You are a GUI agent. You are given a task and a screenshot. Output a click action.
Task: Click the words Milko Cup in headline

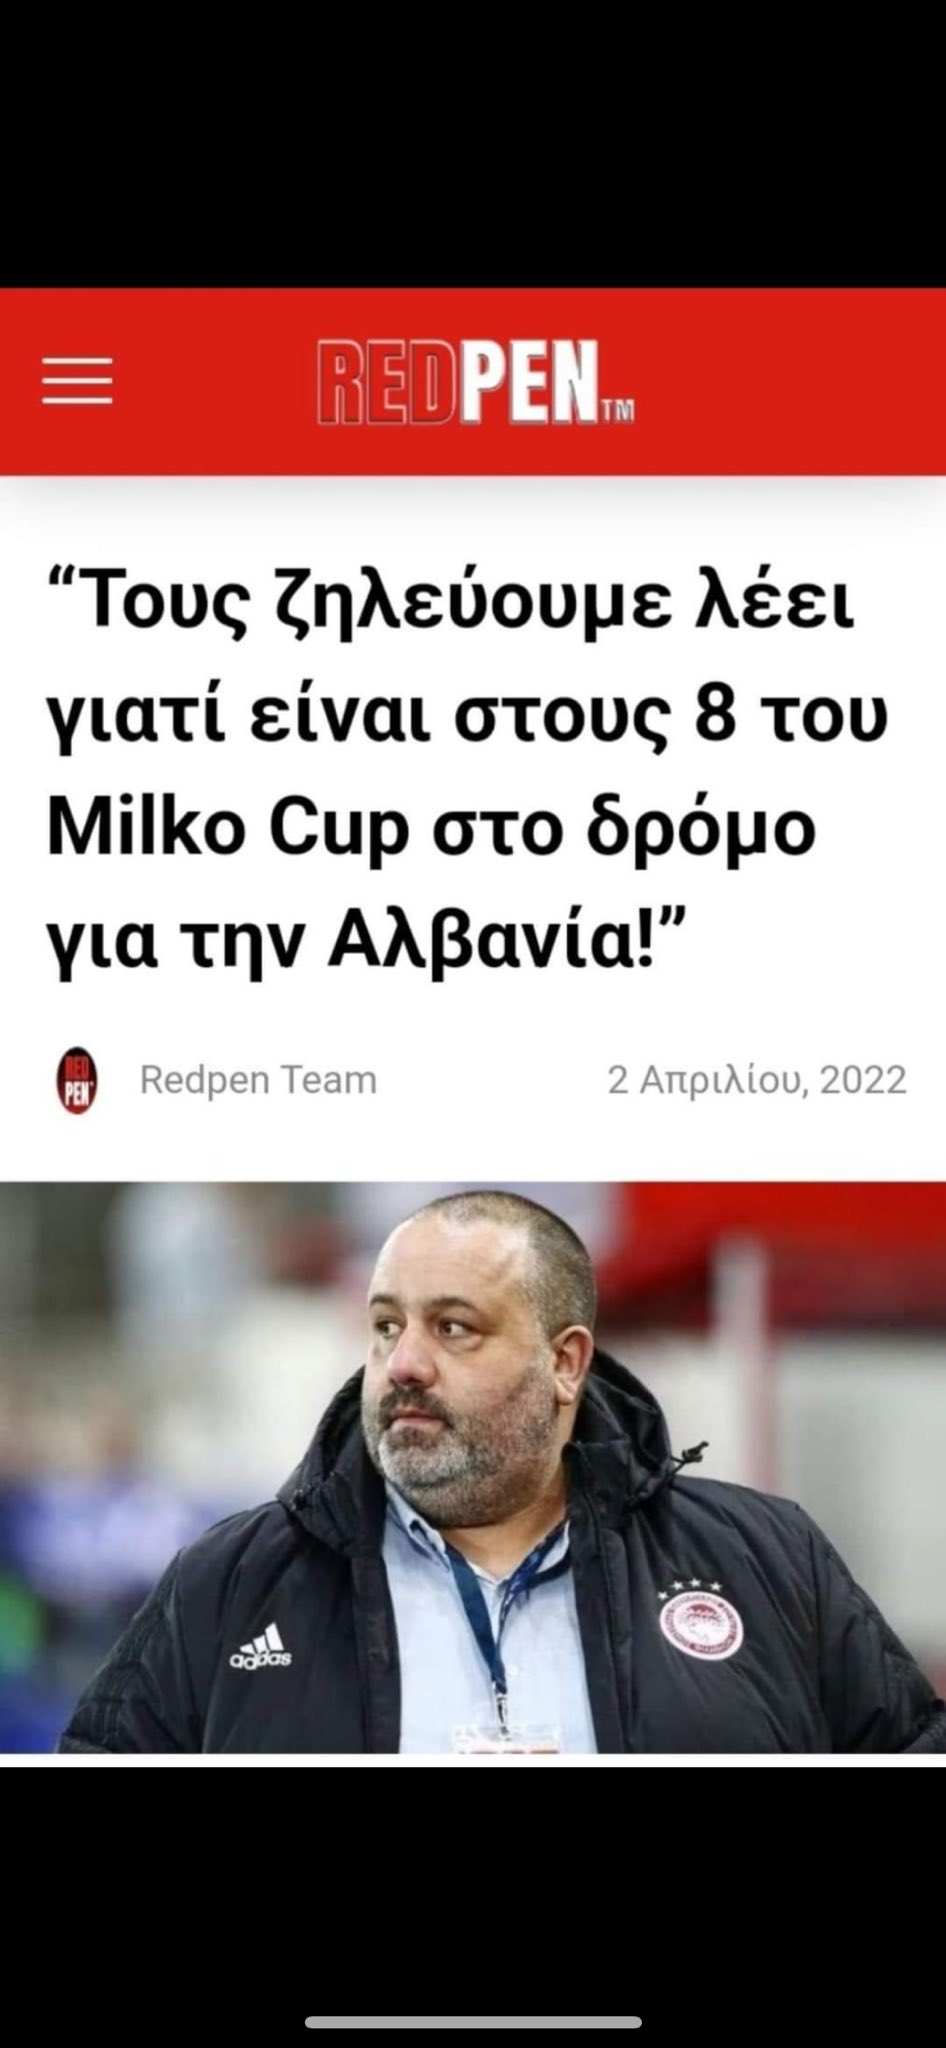(228, 829)
